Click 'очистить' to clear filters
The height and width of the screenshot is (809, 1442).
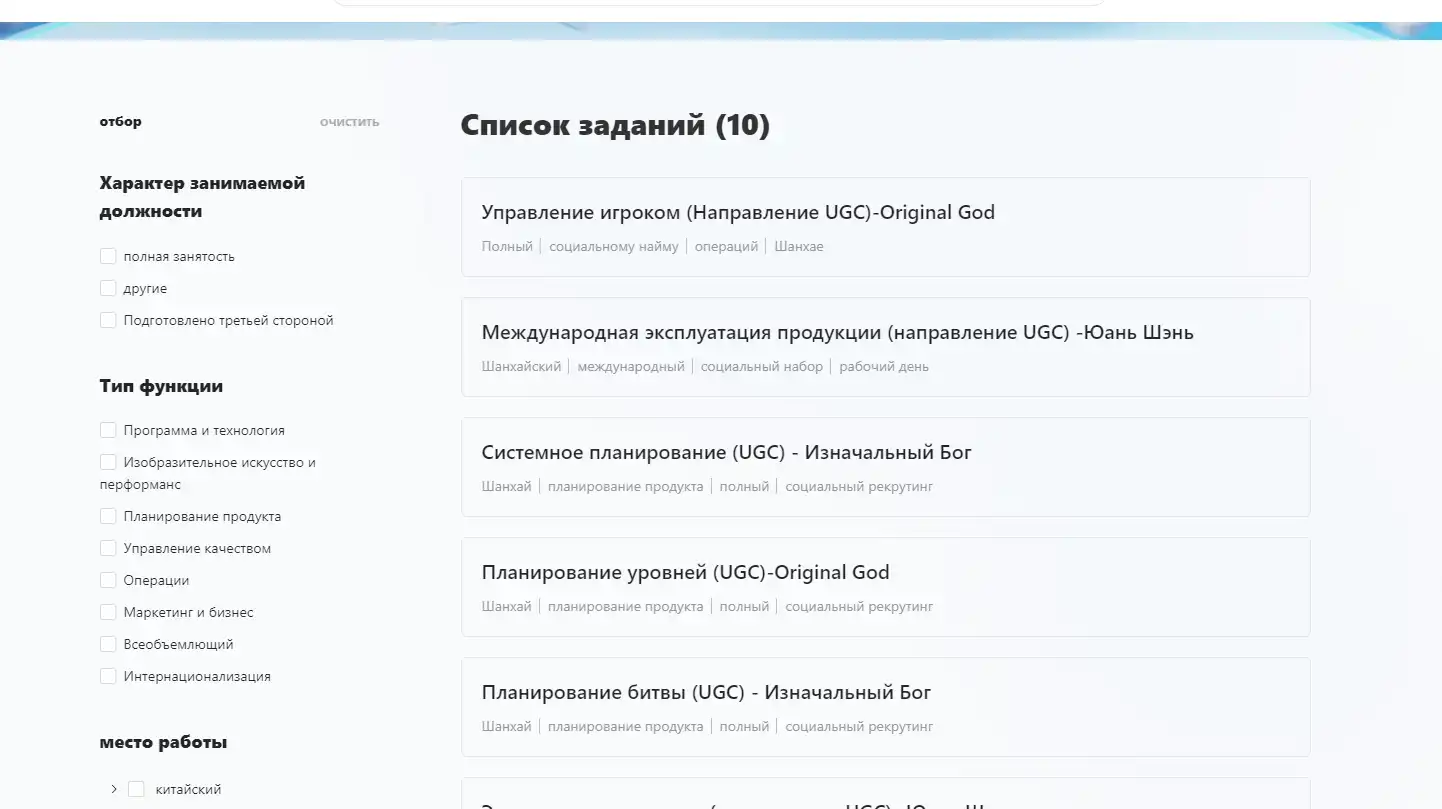point(349,122)
